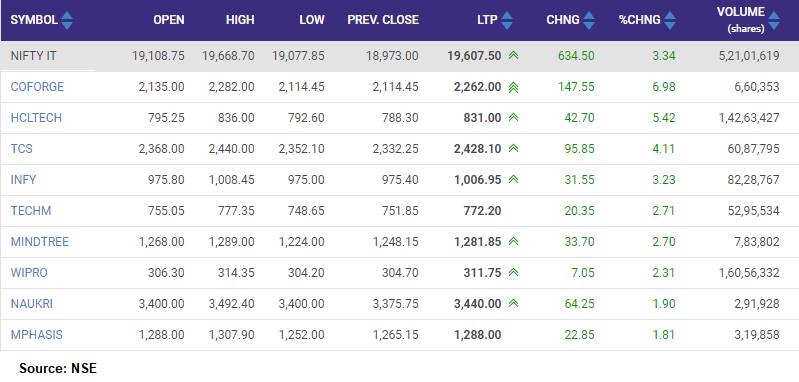Open the TCS symbol link
The height and width of the screenshot is (382, 799).
click(x=21, y=149)
